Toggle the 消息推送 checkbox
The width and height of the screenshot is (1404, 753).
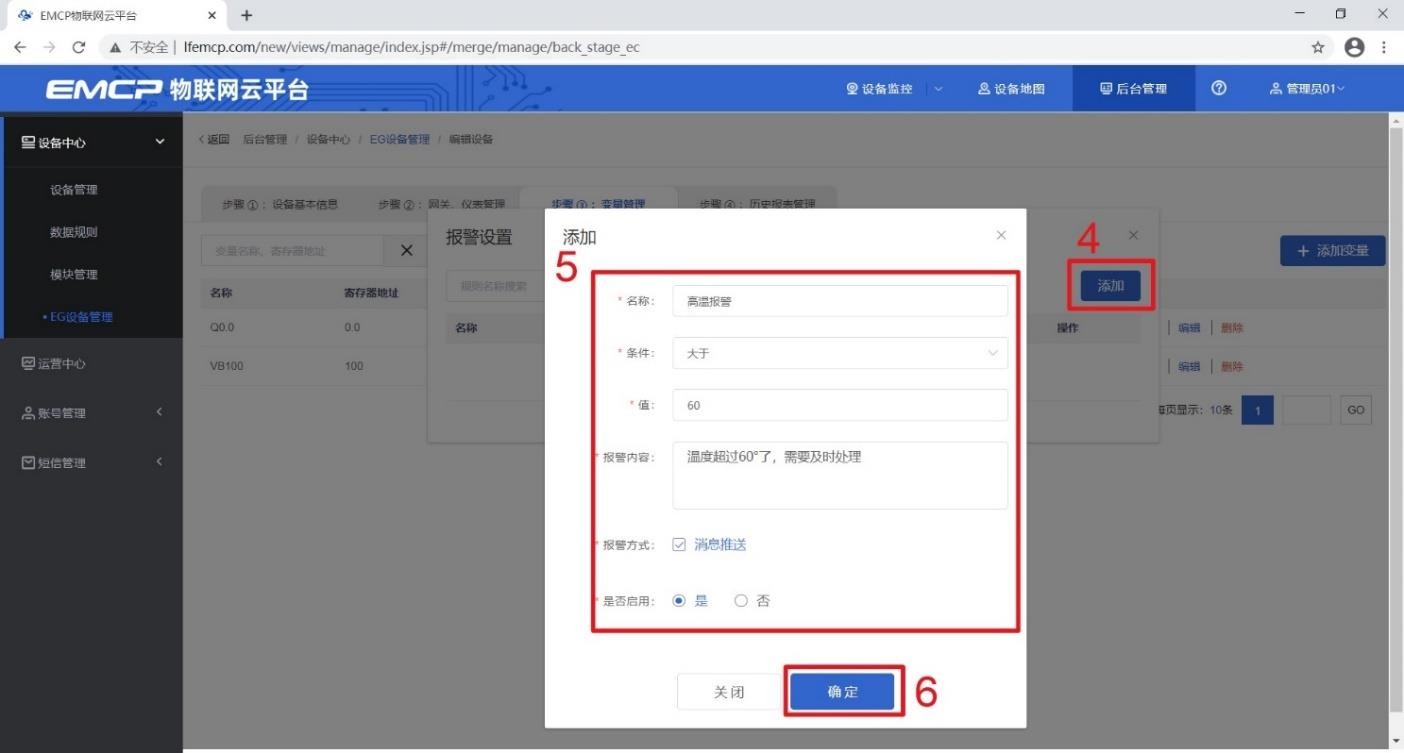(x=679, y=545)
